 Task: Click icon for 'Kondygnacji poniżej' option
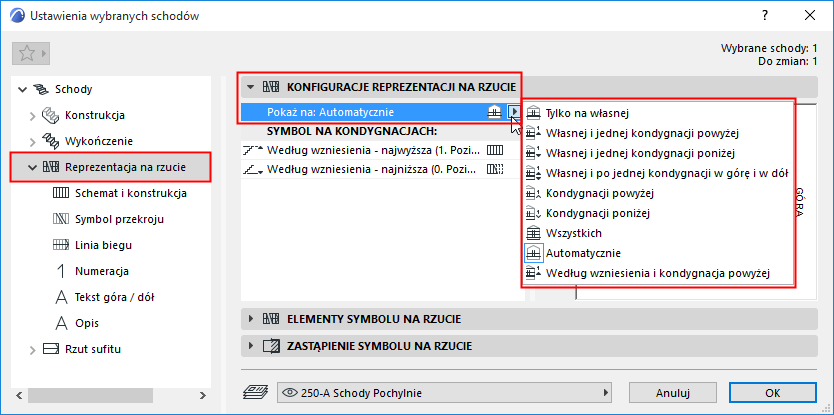coord(533,213)
